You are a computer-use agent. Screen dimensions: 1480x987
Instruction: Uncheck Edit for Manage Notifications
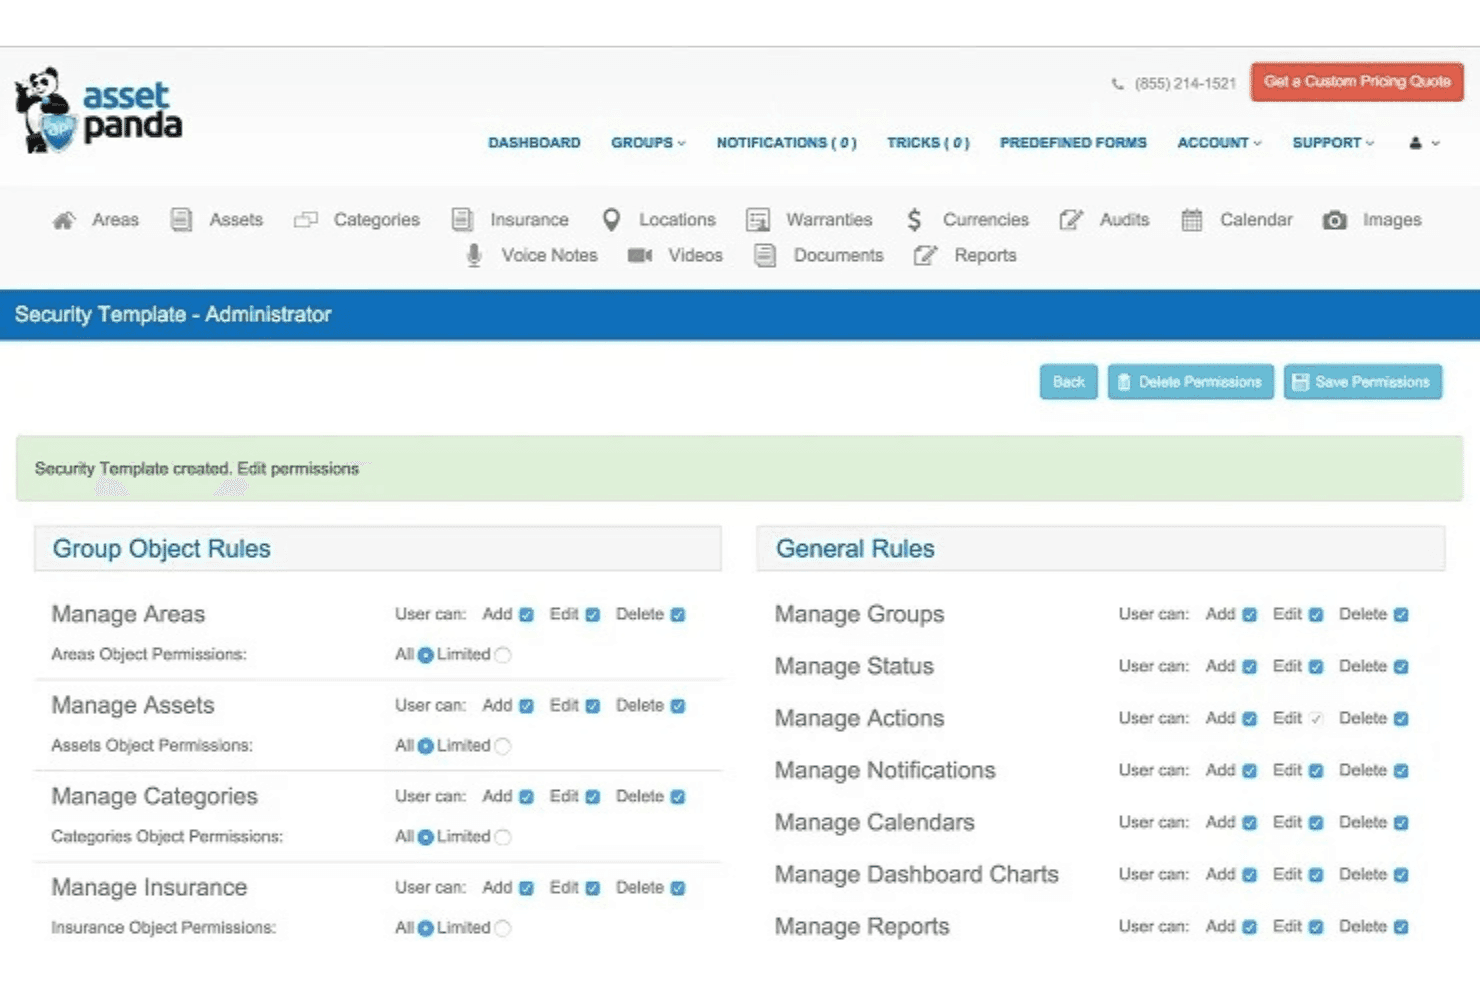1316,771
